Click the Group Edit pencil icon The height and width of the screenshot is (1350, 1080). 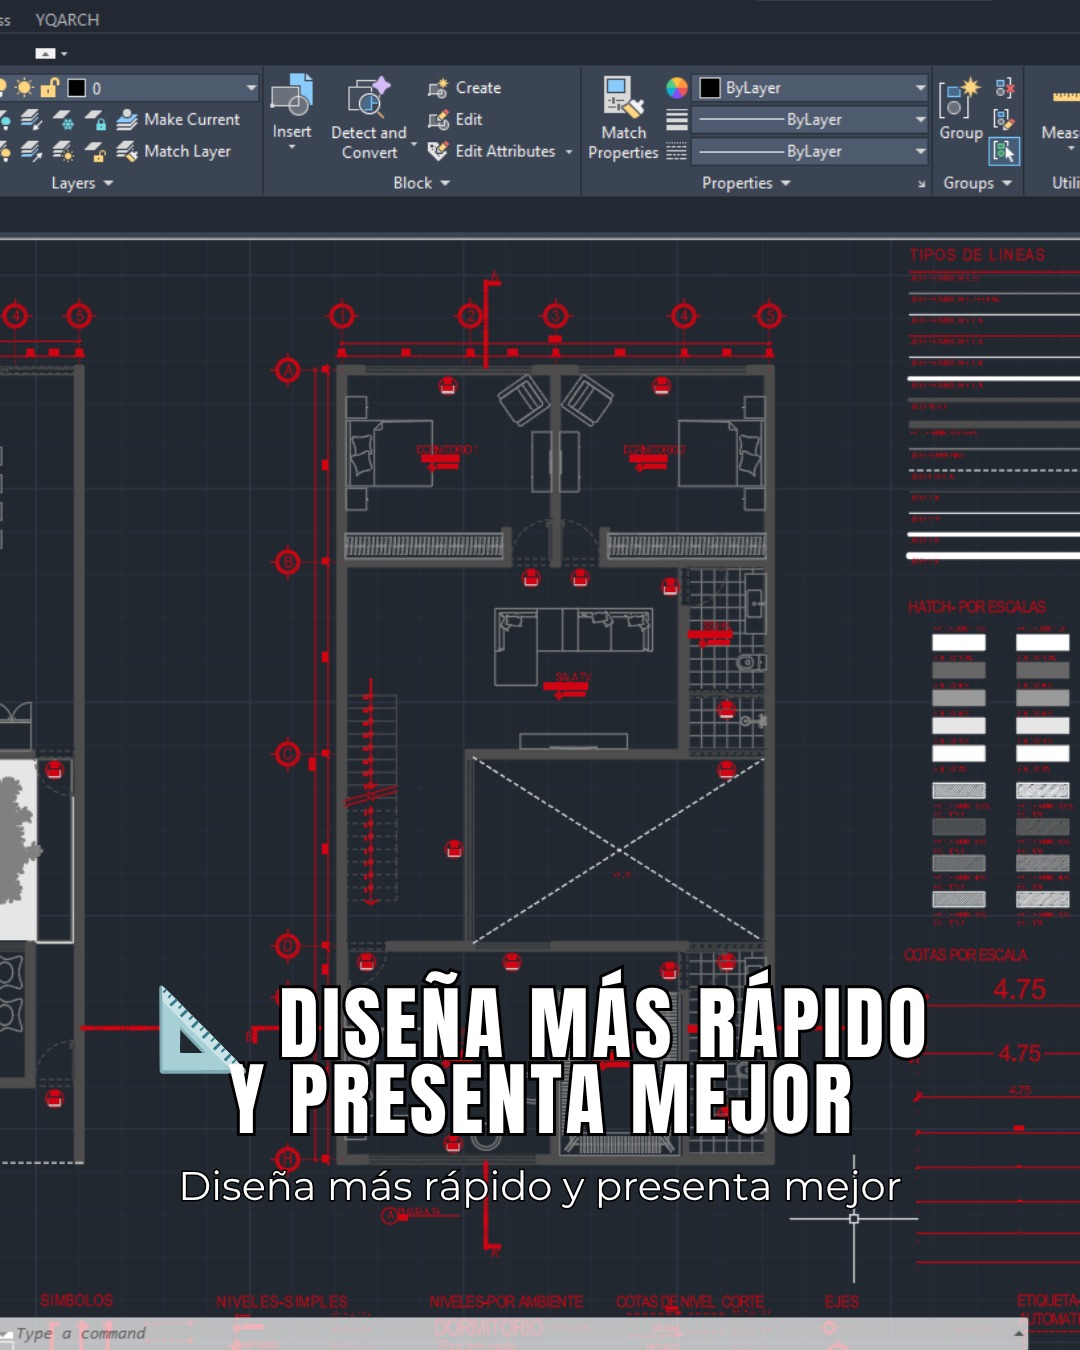pos(1004,120)
